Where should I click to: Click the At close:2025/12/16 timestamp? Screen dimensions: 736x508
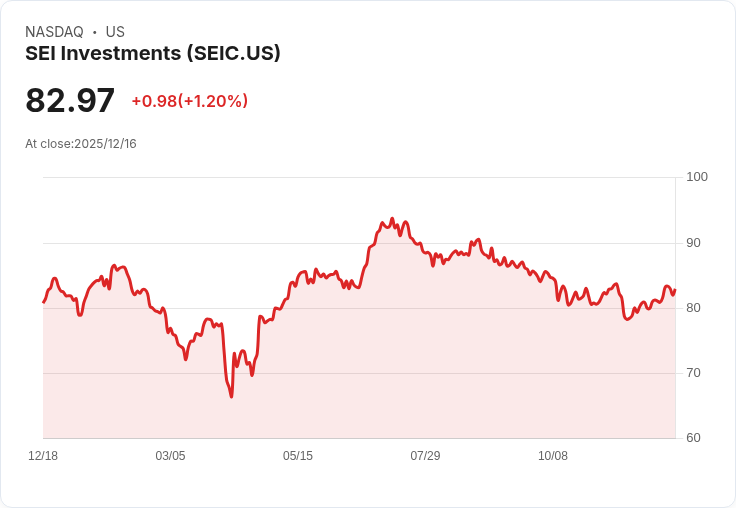click(x=81, y=144)
